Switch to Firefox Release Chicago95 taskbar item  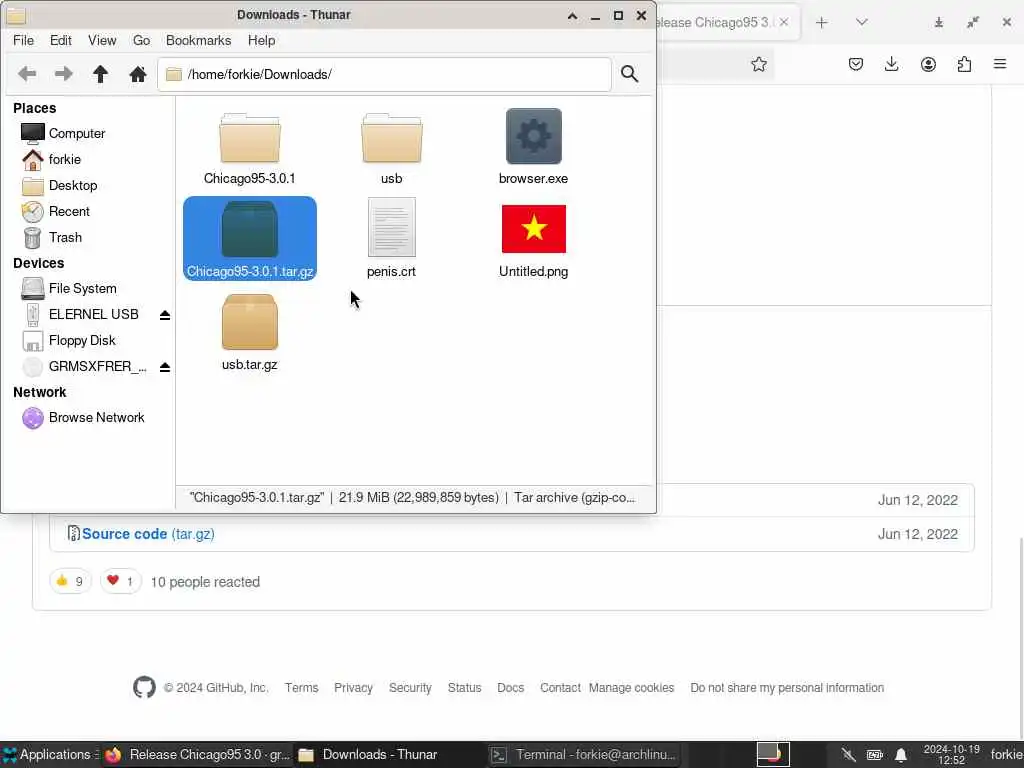point(197,755)
